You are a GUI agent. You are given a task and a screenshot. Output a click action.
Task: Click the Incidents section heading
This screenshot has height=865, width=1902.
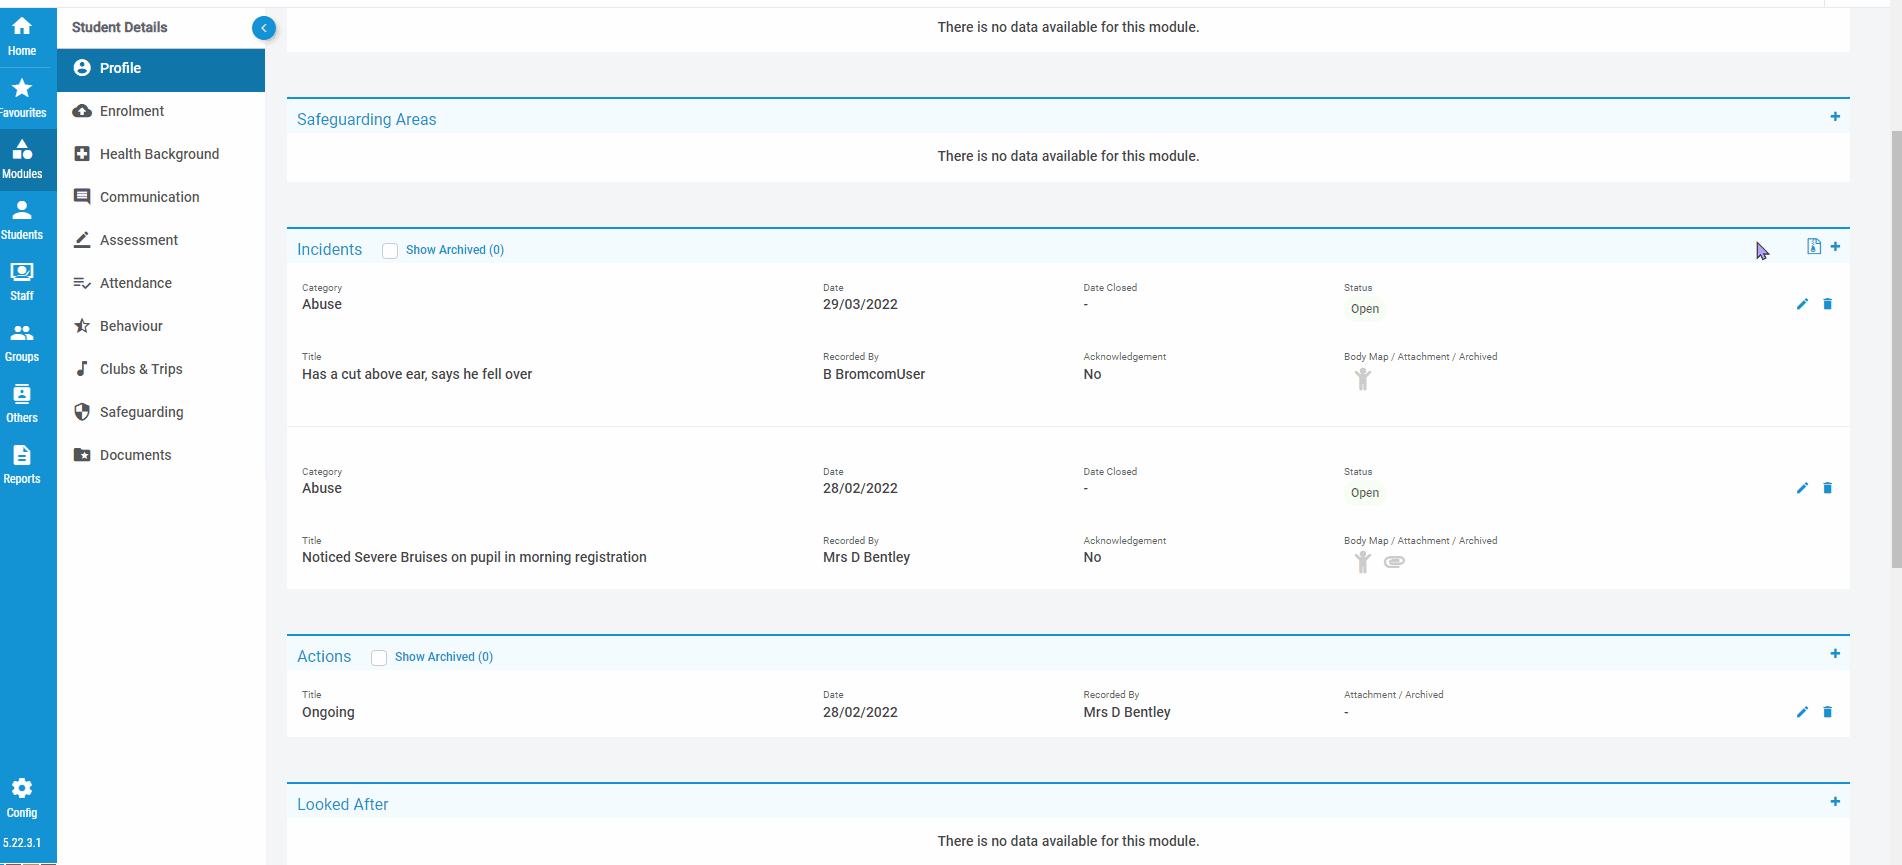tap(329, 249)
